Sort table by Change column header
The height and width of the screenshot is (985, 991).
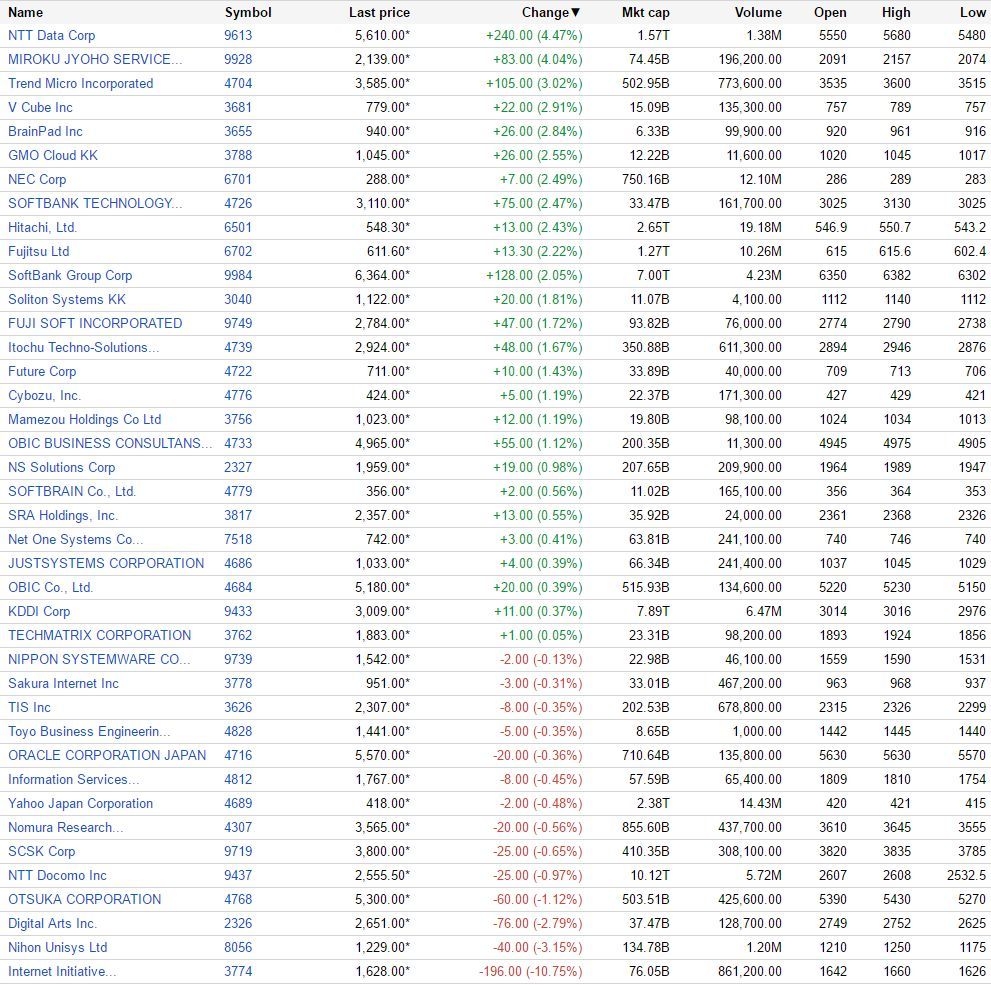pos(550,12)
